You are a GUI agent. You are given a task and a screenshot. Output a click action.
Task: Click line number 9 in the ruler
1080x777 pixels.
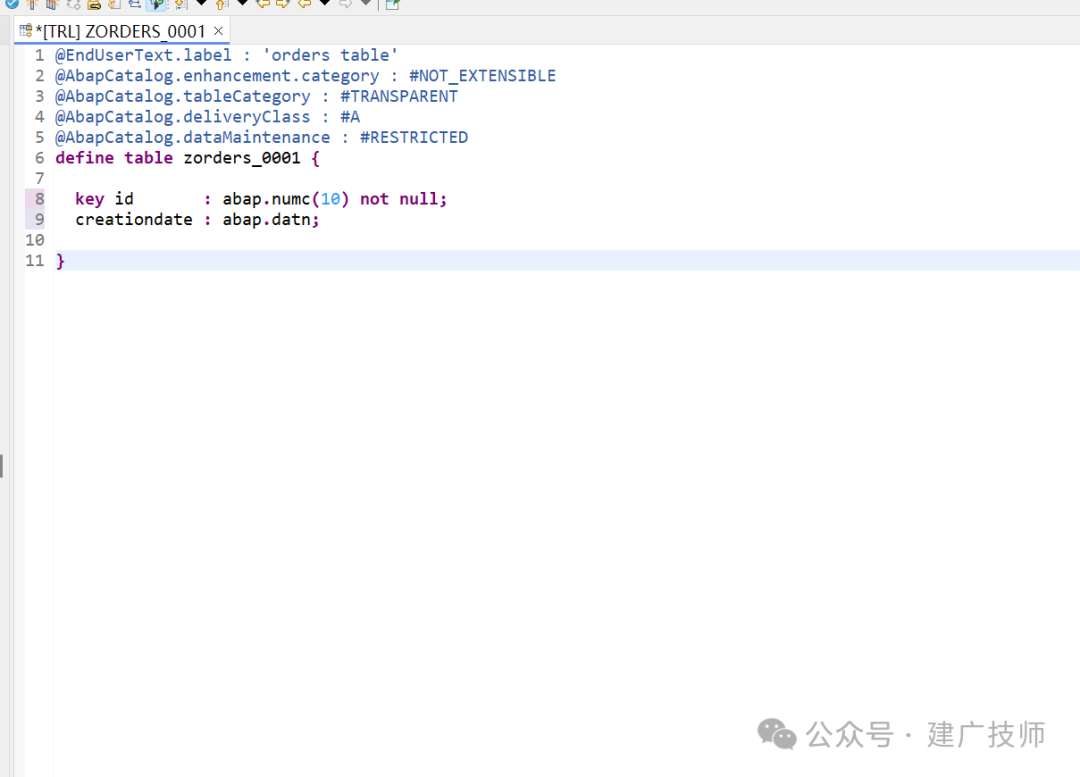[x=40, y=220]
